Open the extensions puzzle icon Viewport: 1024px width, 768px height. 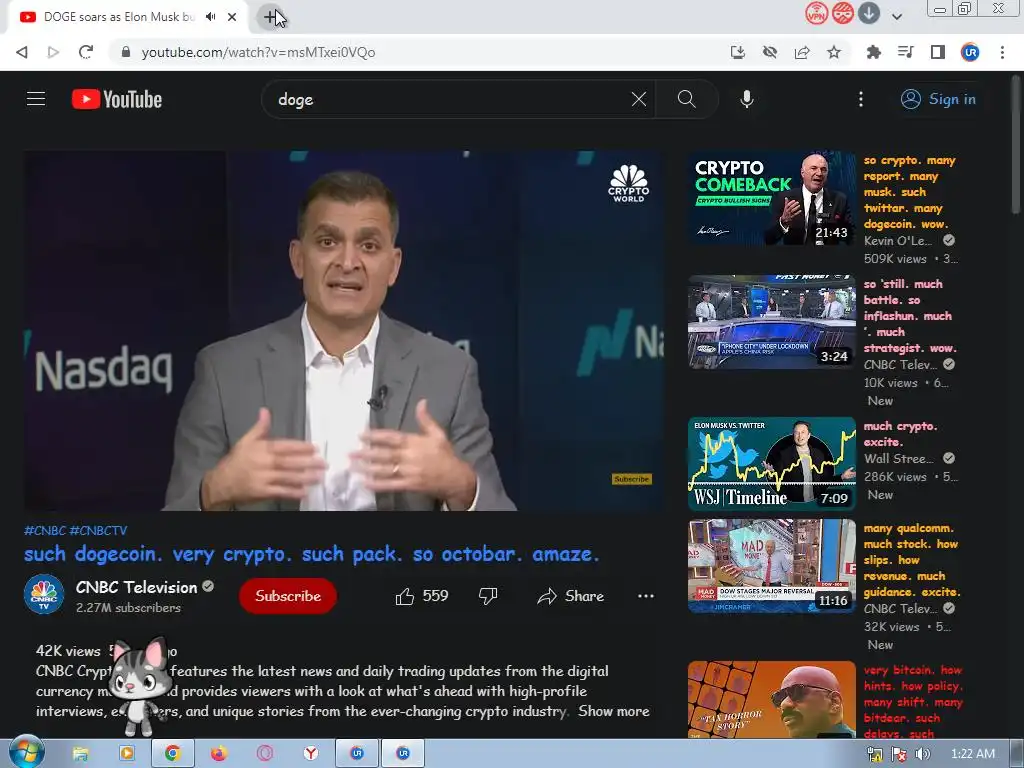(873, 52)
